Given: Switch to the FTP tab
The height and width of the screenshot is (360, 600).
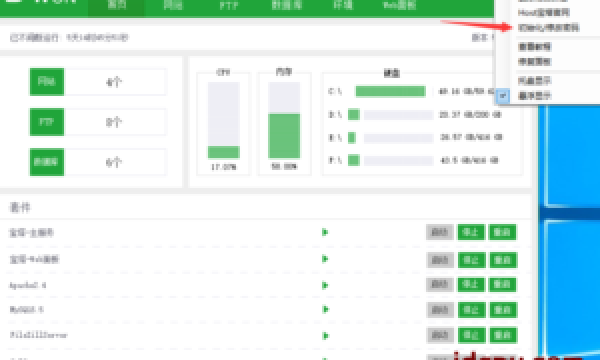Looking at the screenshot, I should coord(229,5).
